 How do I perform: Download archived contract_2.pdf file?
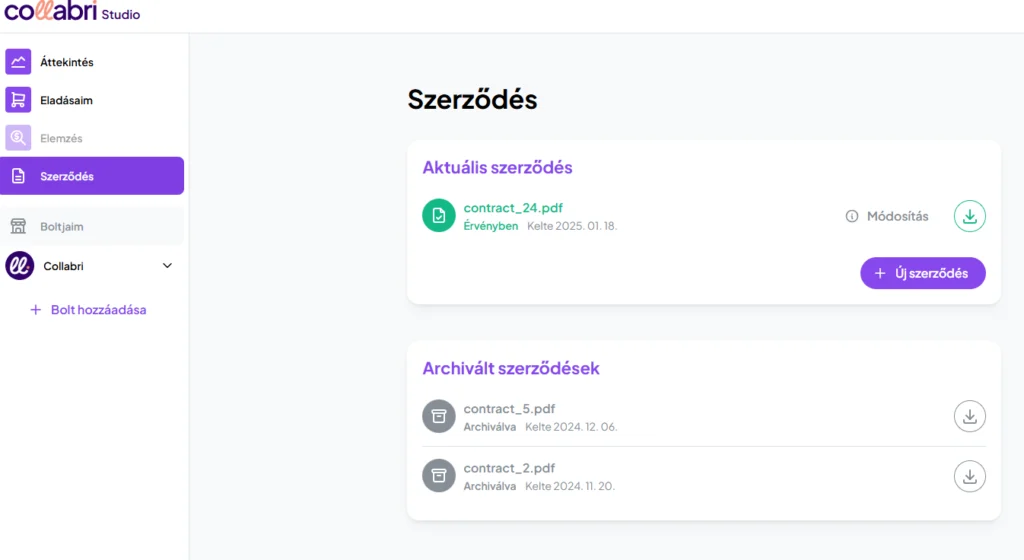969,476
